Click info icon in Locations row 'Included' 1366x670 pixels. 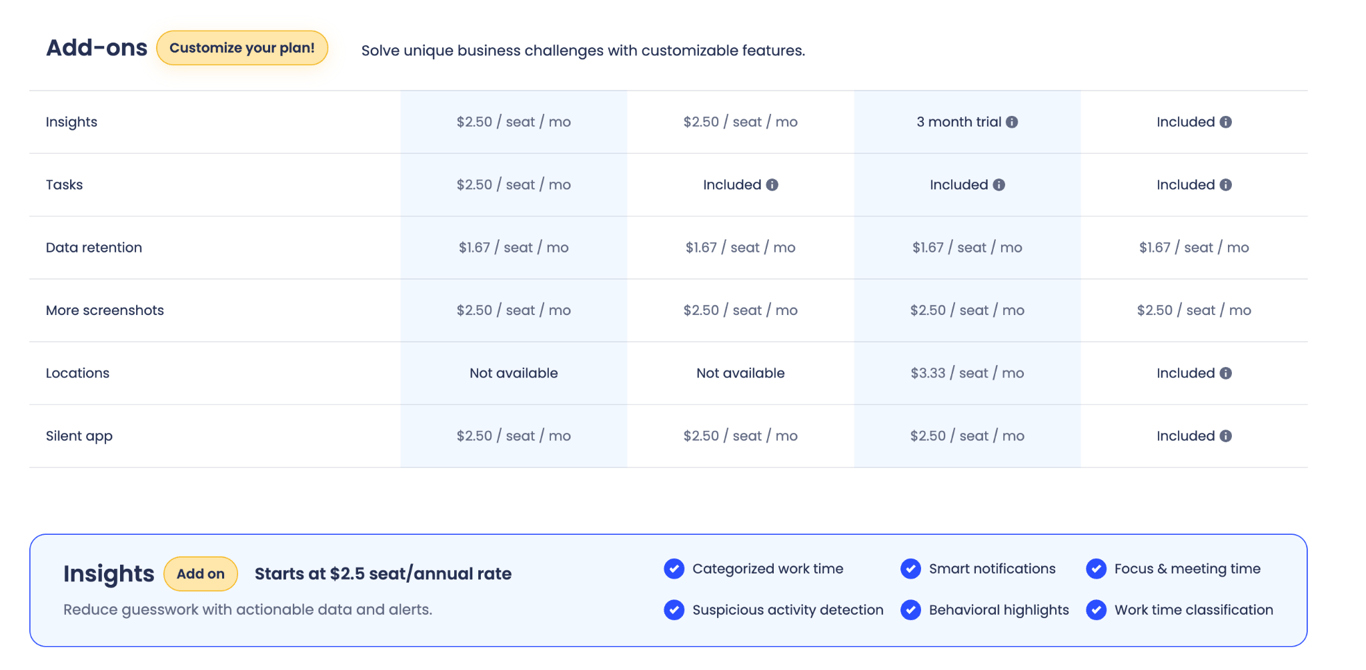(1226, 373)
